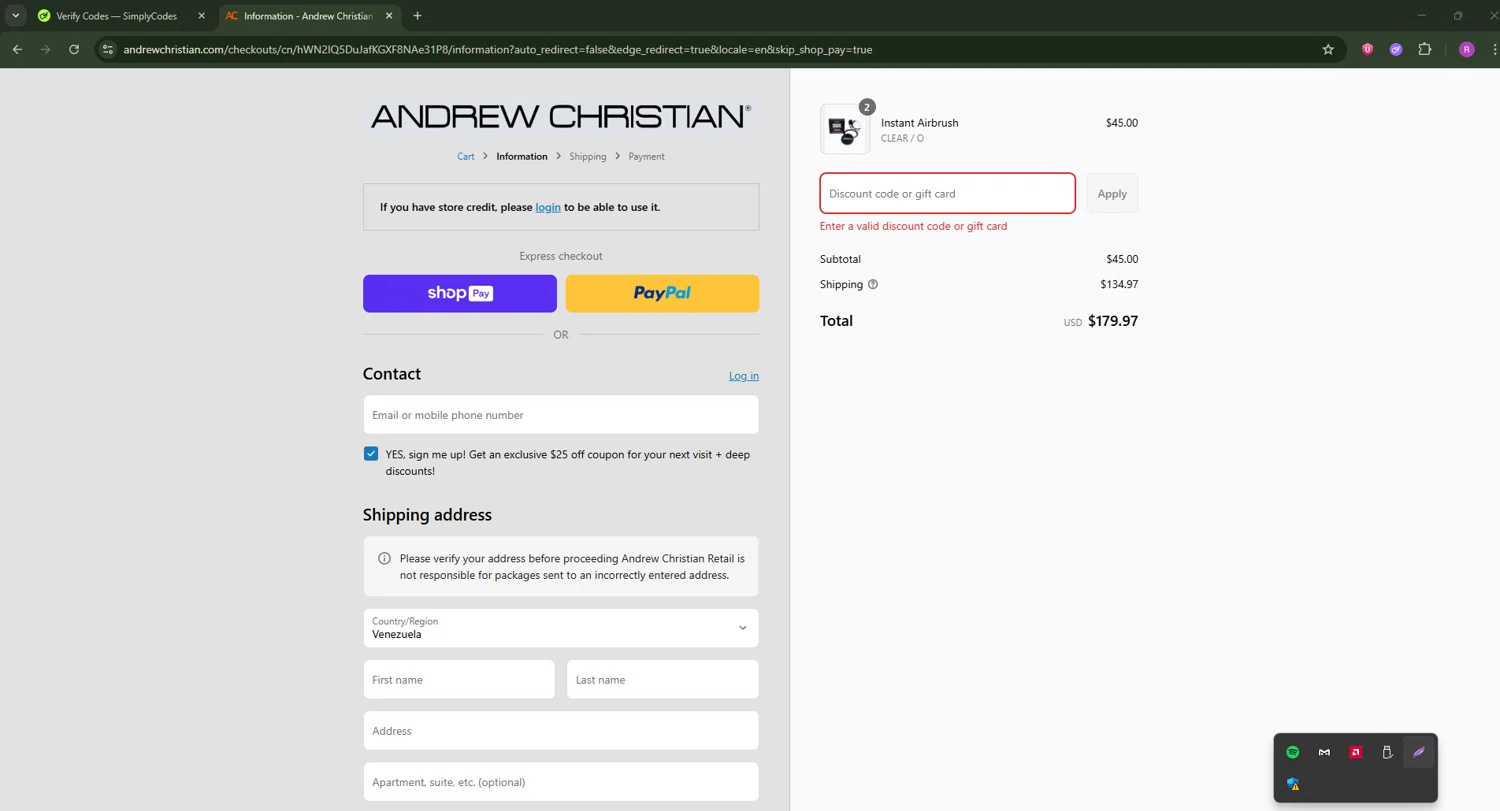Open the tab search dropdown arrow
The width and height of the screenshot is (1500, 811).
pos(15,16)
